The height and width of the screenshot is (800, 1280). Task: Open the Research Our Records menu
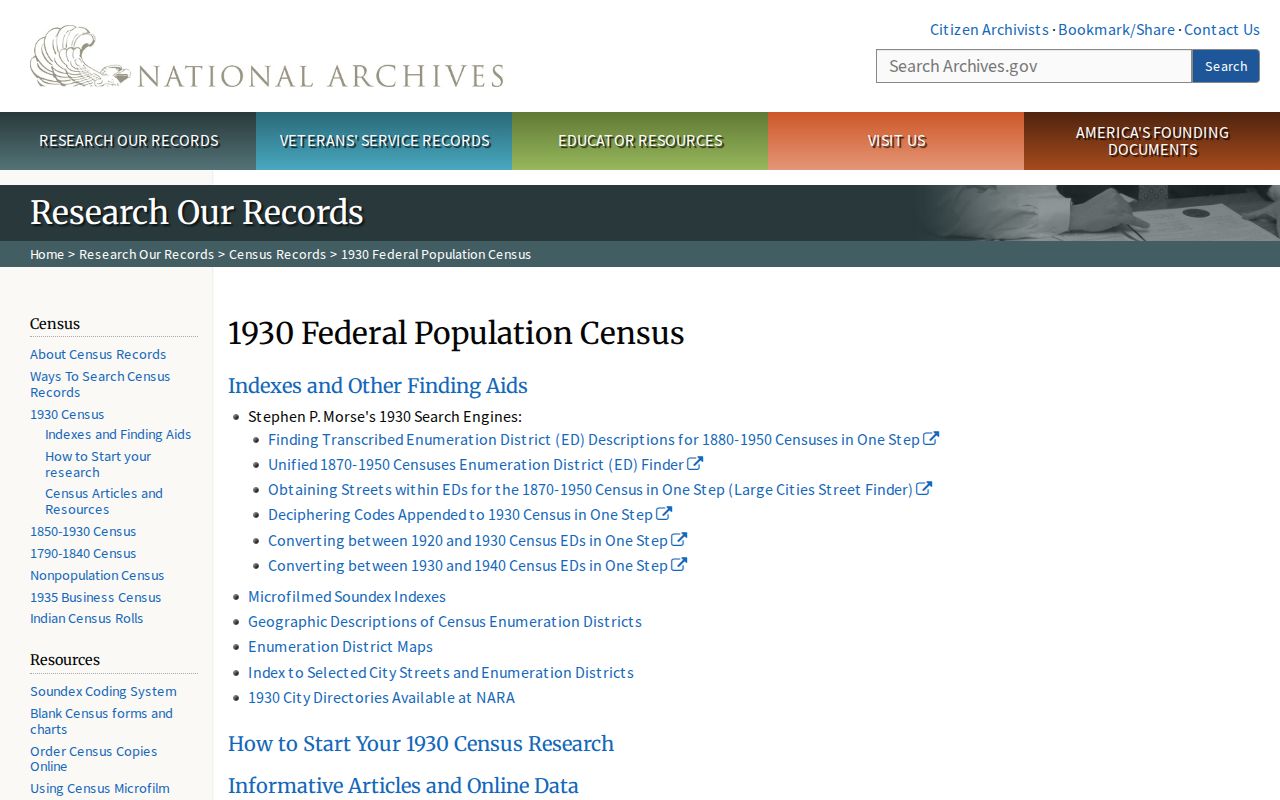[128, 141]
